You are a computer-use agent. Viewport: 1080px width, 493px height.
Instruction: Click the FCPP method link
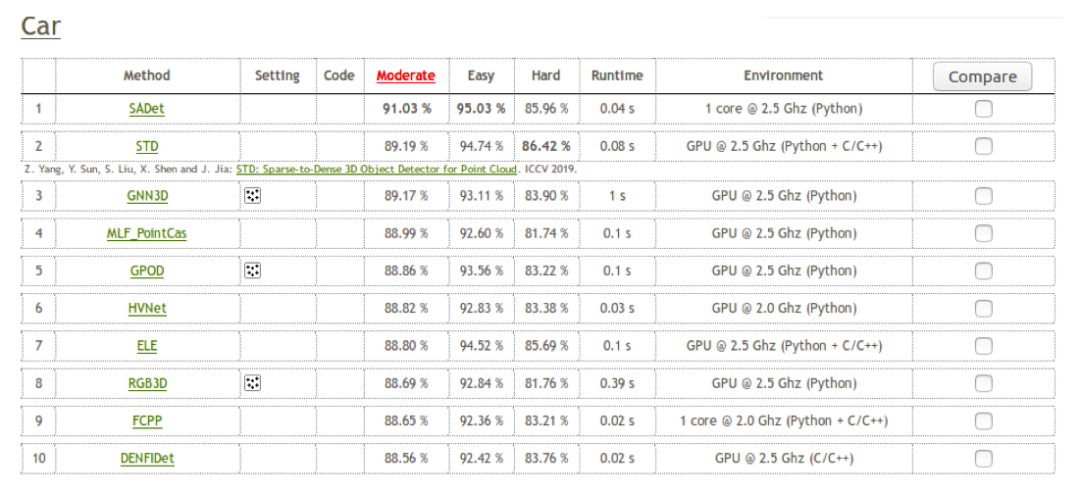click(147, 421)
